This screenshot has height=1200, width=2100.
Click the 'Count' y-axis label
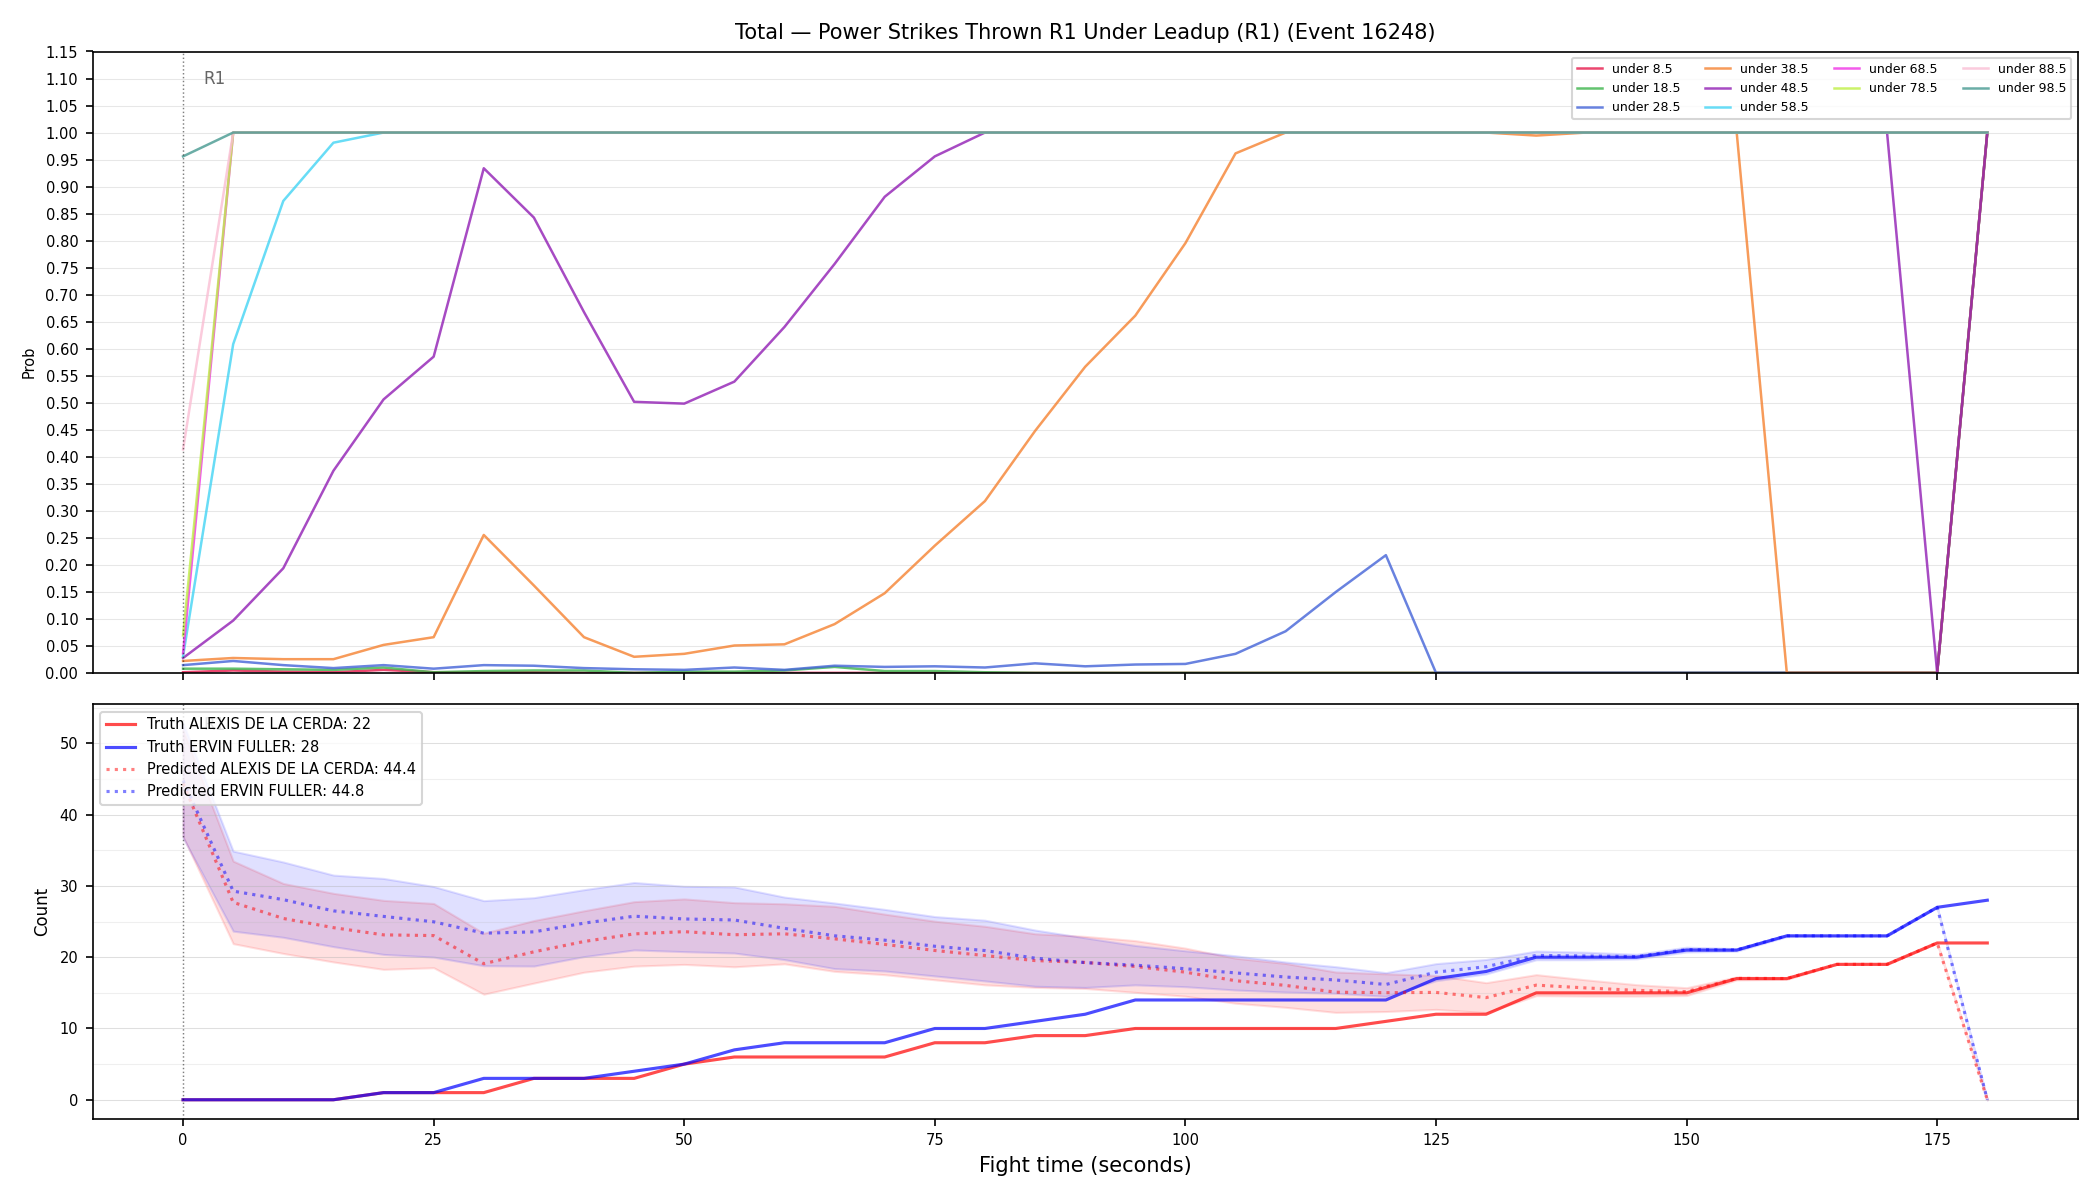(x=41, y=912)
